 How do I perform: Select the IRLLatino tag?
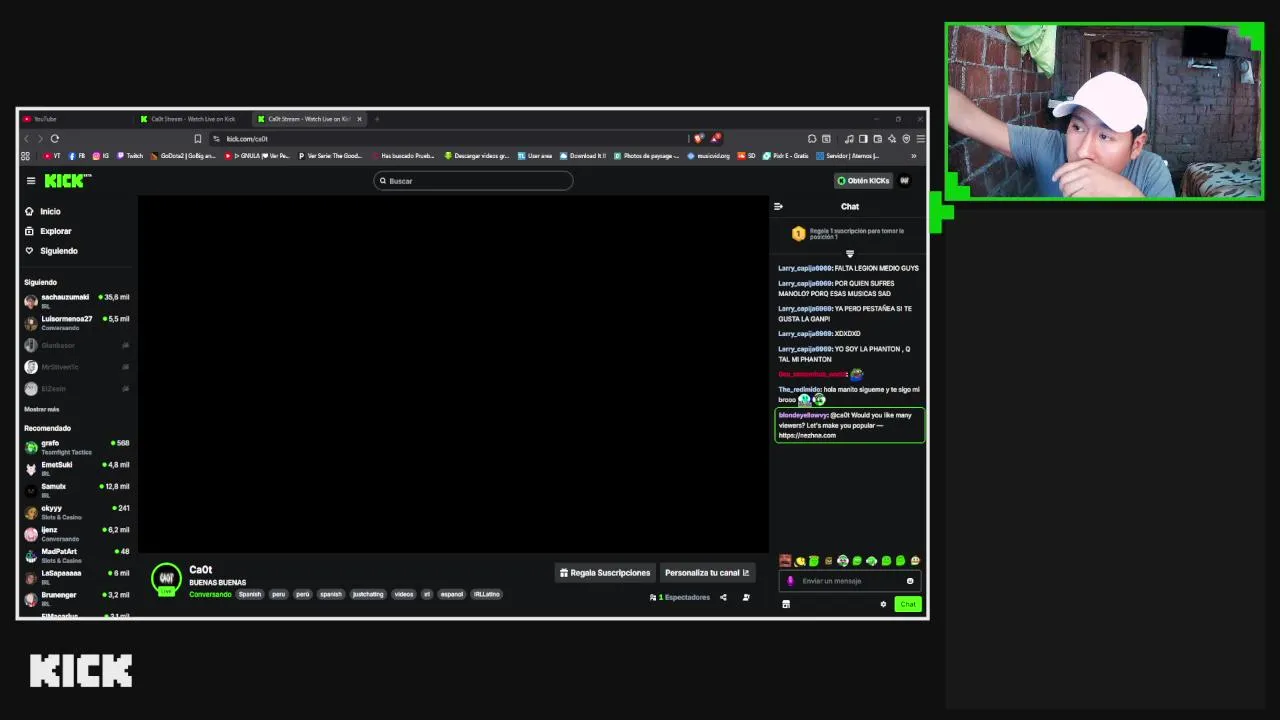point(486,594)
